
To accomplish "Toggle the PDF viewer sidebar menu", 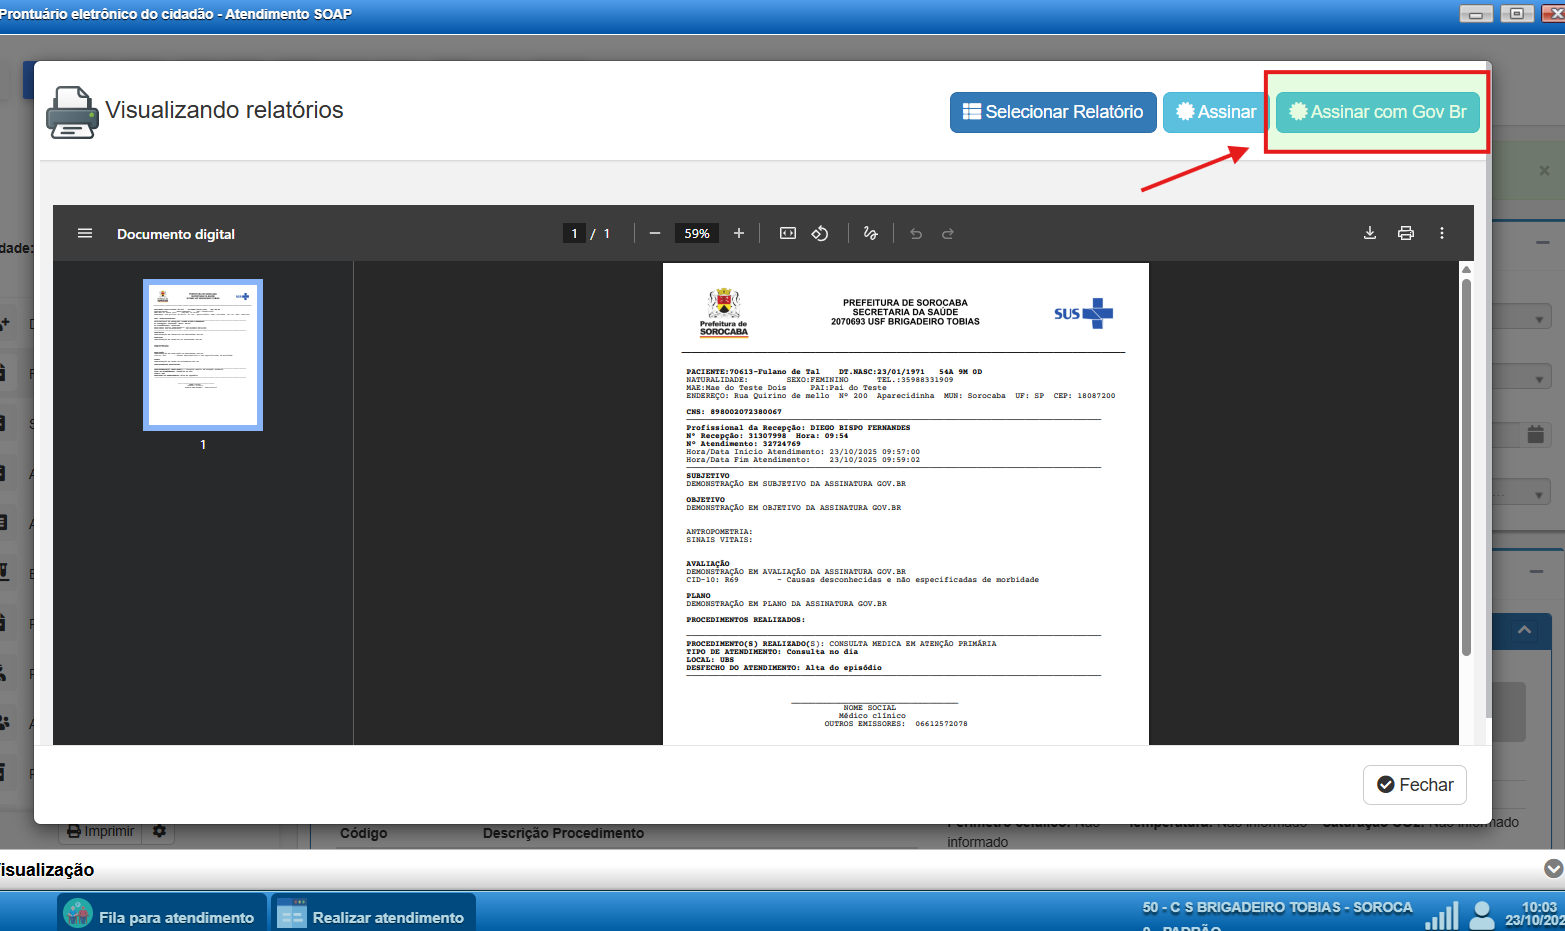I will 85,234.
